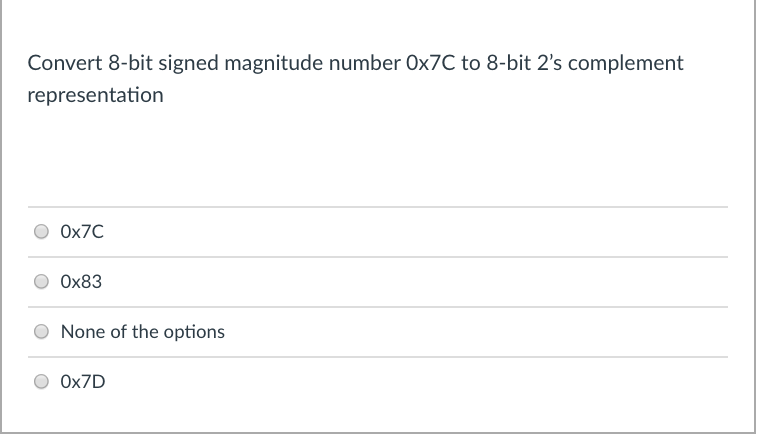Click the 0x83 answer label text

coord(81,282)
